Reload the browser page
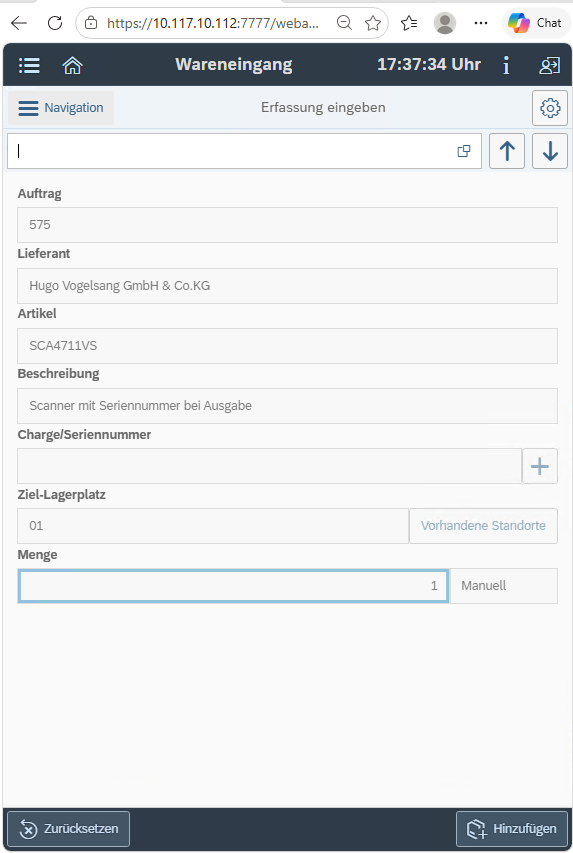This screenshot has width=573, height=853. pos(55,23)
